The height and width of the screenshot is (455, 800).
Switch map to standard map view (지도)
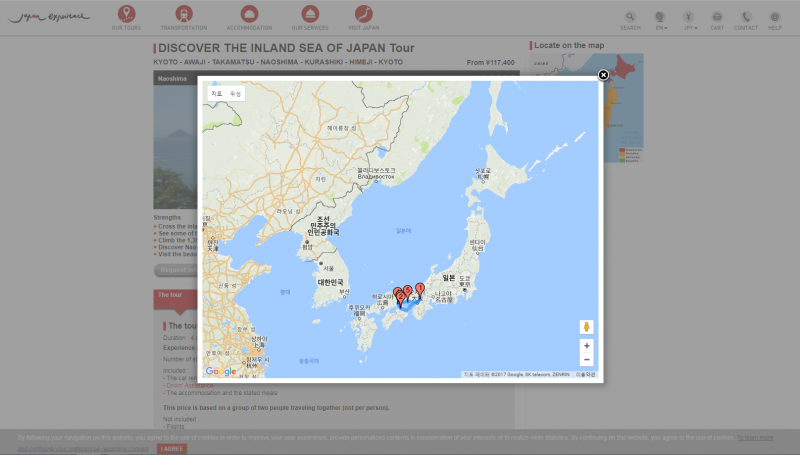216,93
